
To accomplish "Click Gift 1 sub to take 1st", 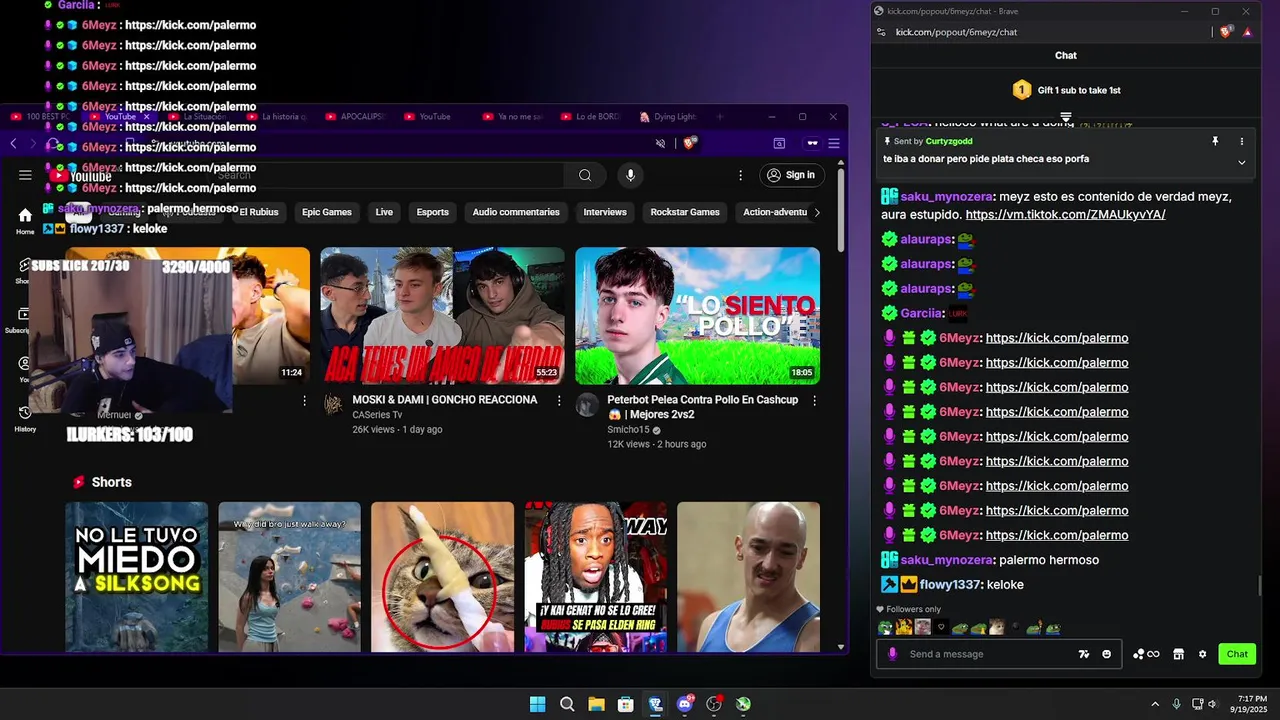I will 1066,90.
